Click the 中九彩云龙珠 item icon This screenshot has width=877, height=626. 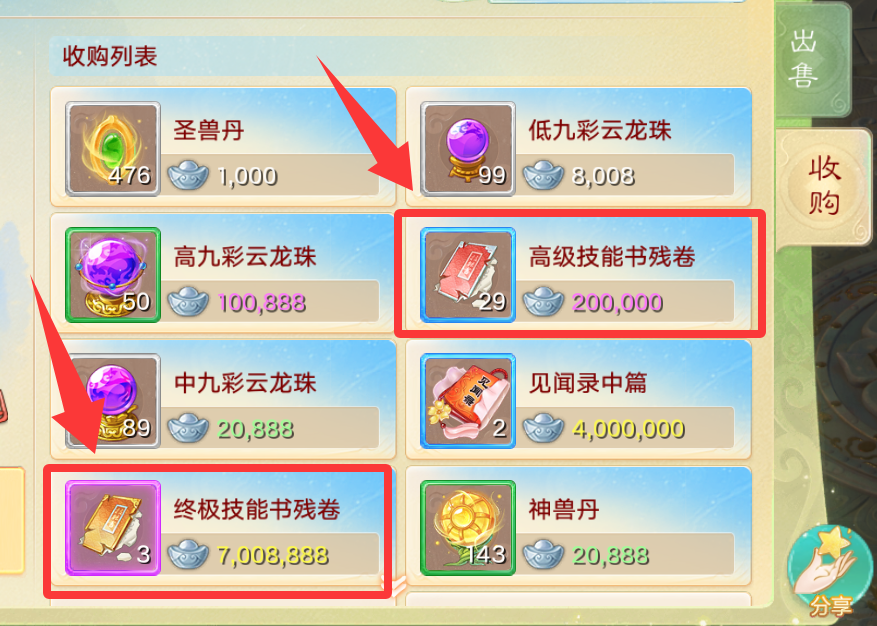point(113,401)
